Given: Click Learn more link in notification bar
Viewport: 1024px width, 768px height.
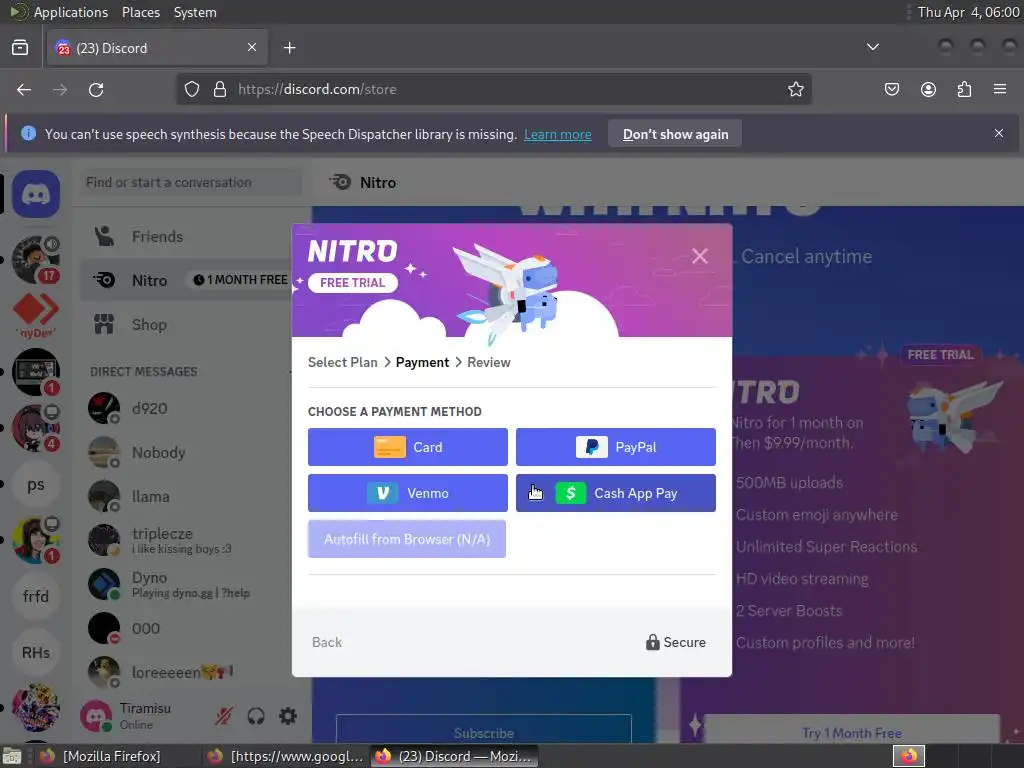Looking at the screenshot, I should (x=558, y=135).
